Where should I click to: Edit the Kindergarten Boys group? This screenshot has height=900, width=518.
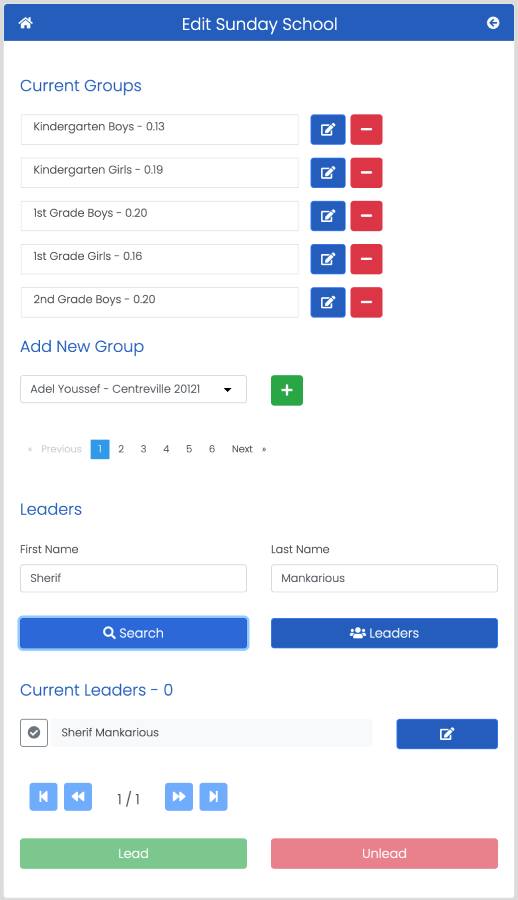(x=328, y=129)
